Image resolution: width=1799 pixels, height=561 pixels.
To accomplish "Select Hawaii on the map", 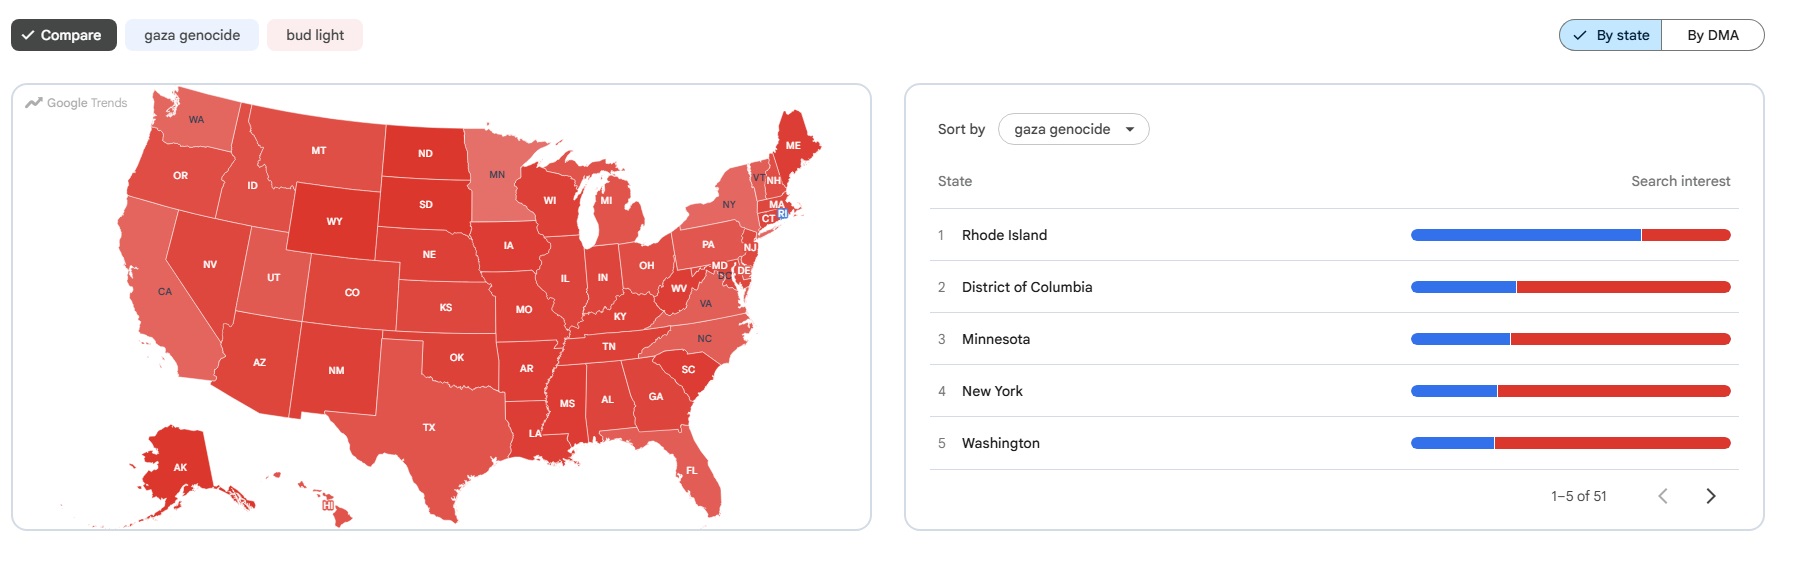I will pos(328,505).
